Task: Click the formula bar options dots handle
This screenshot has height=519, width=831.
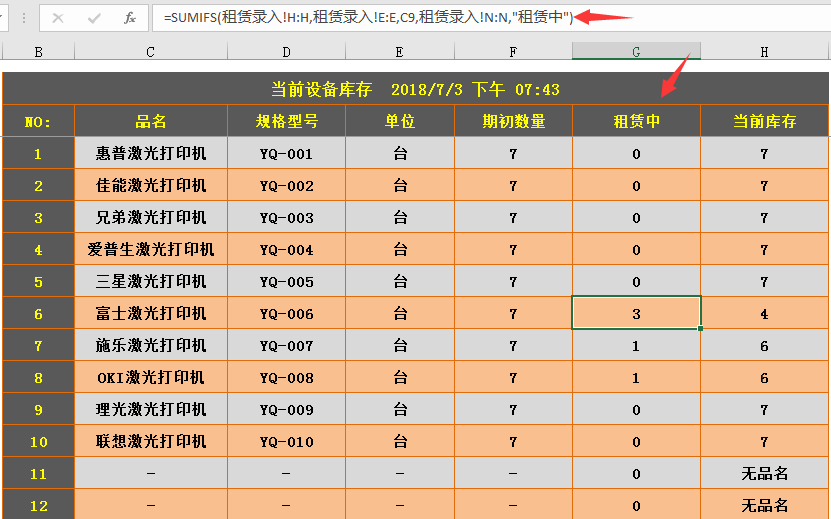Action: pyautogui.click(x=24, y=19)
